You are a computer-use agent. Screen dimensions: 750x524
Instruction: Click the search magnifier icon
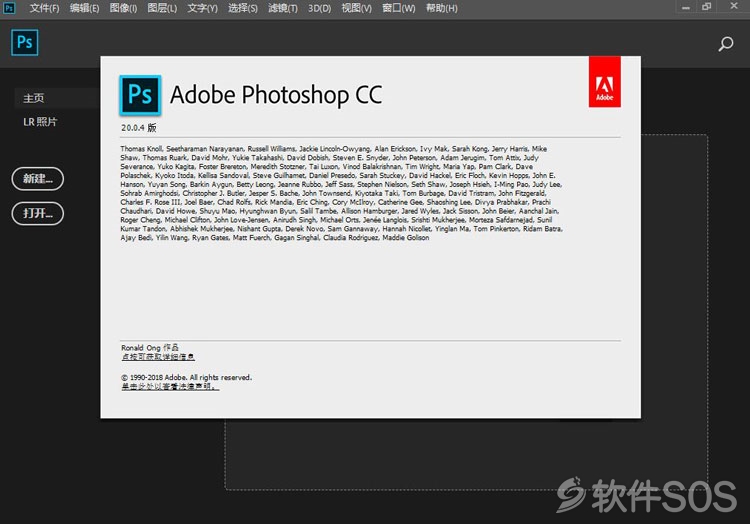[x=726, y=44]
